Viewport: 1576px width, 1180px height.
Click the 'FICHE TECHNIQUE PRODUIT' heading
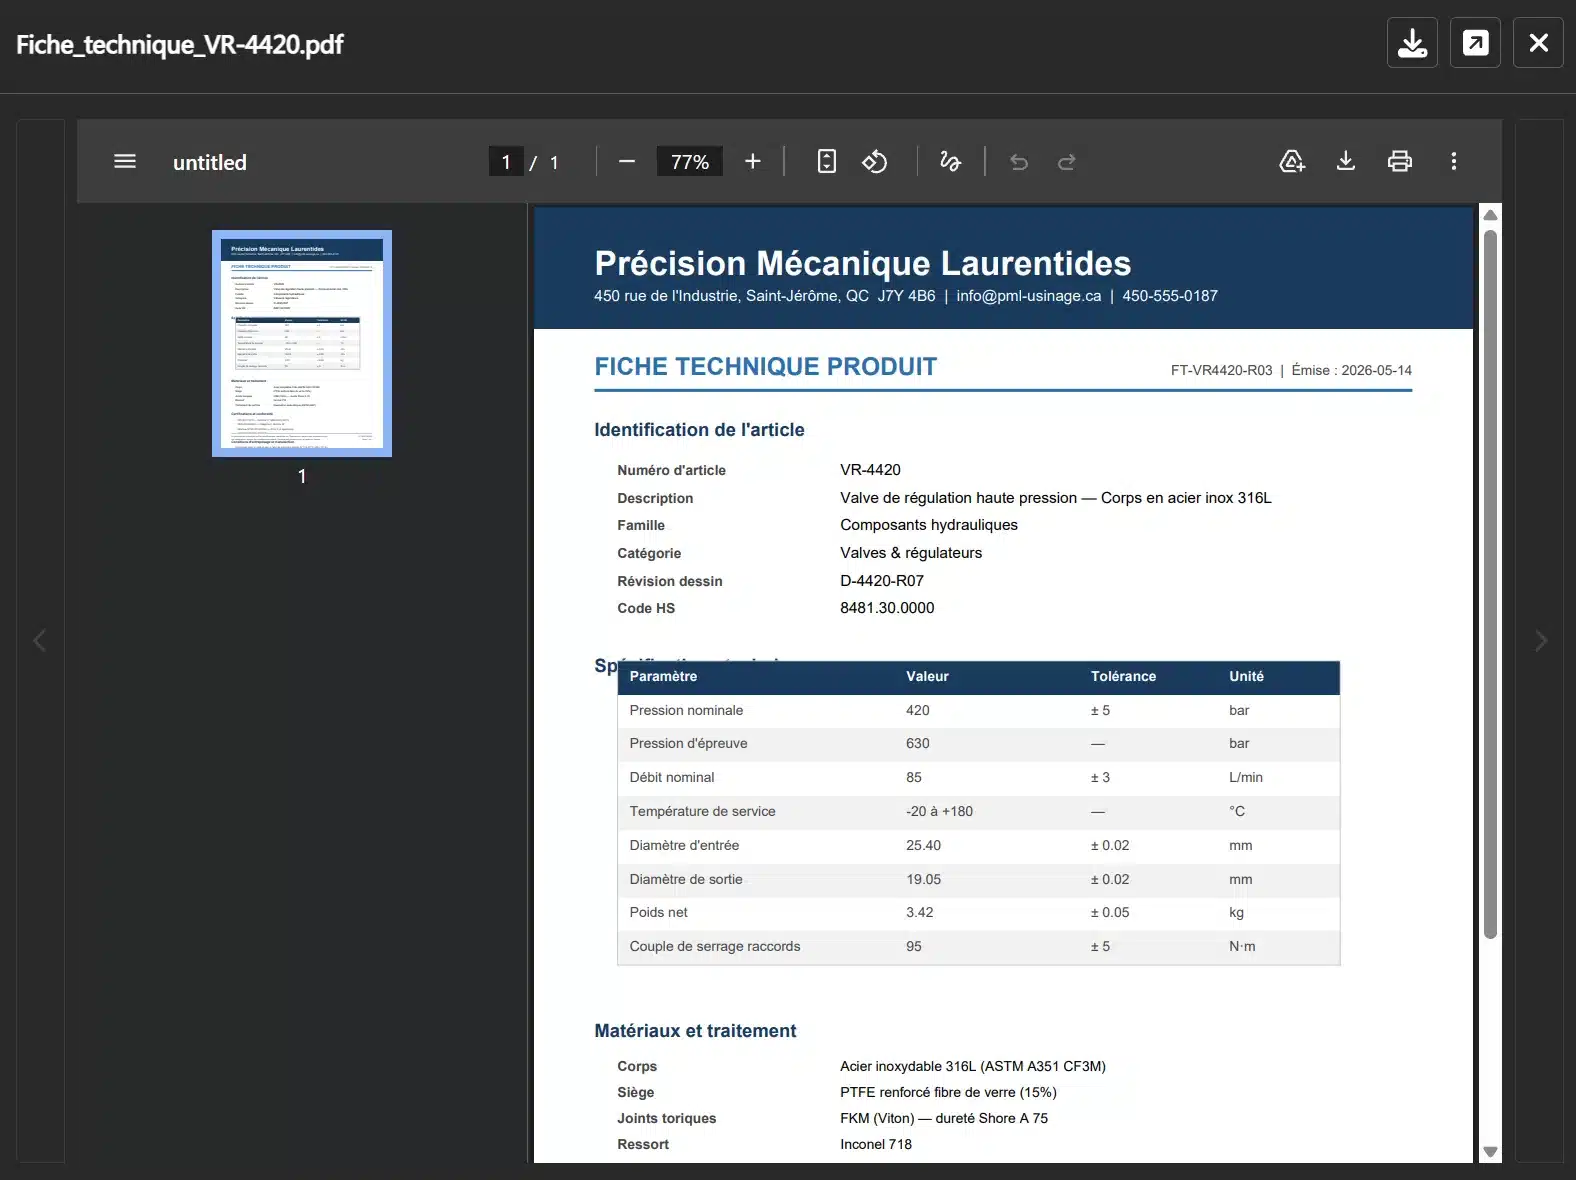coord(766,367)
